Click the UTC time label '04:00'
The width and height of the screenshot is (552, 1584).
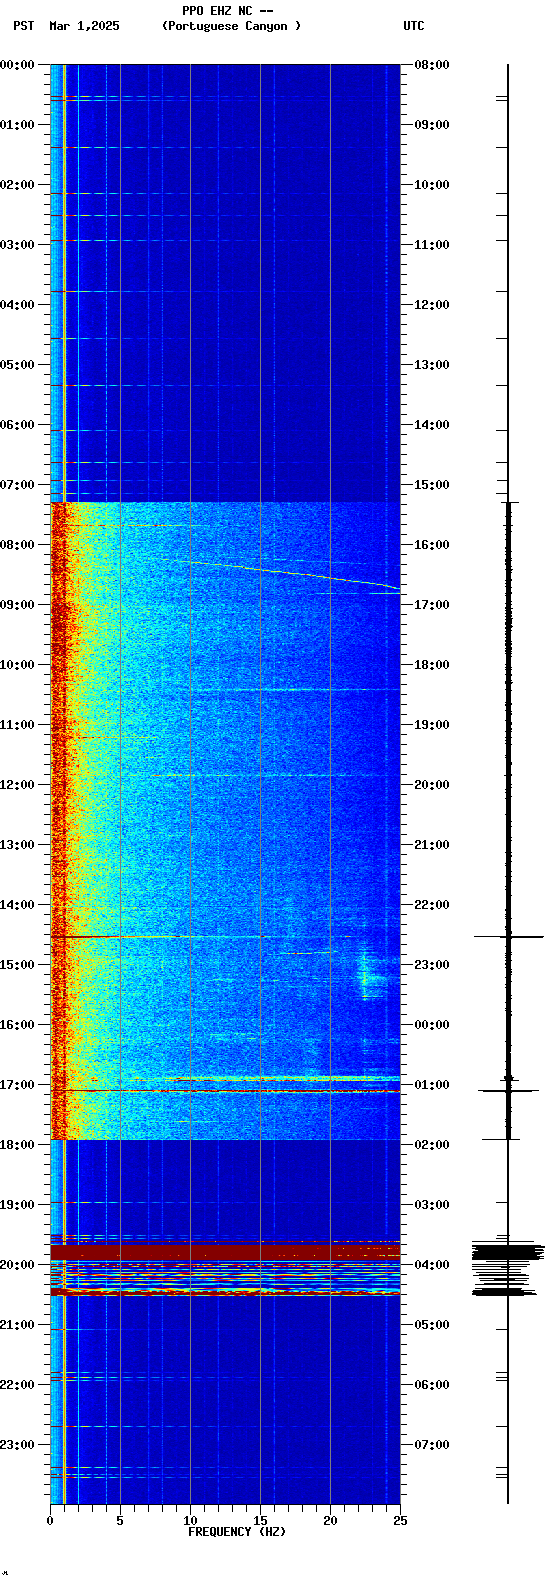[x=432, y=1265]
